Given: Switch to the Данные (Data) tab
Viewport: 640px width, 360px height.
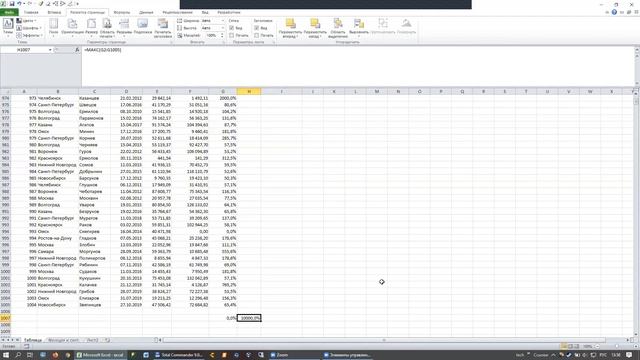Looking at the screenshot, I should 146,12.
